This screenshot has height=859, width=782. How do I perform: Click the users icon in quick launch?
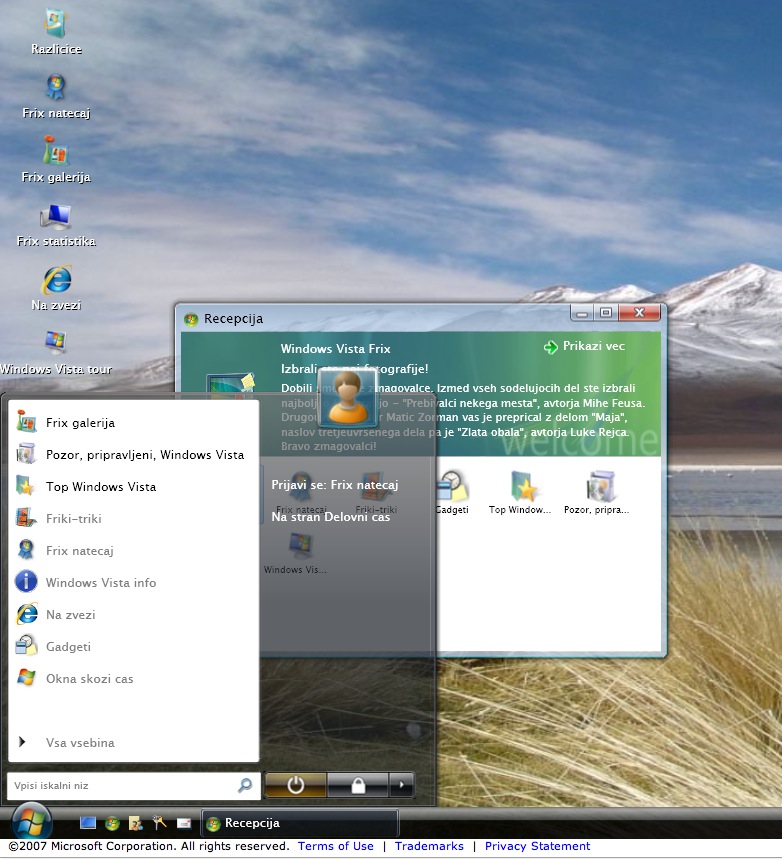[136, 823]
